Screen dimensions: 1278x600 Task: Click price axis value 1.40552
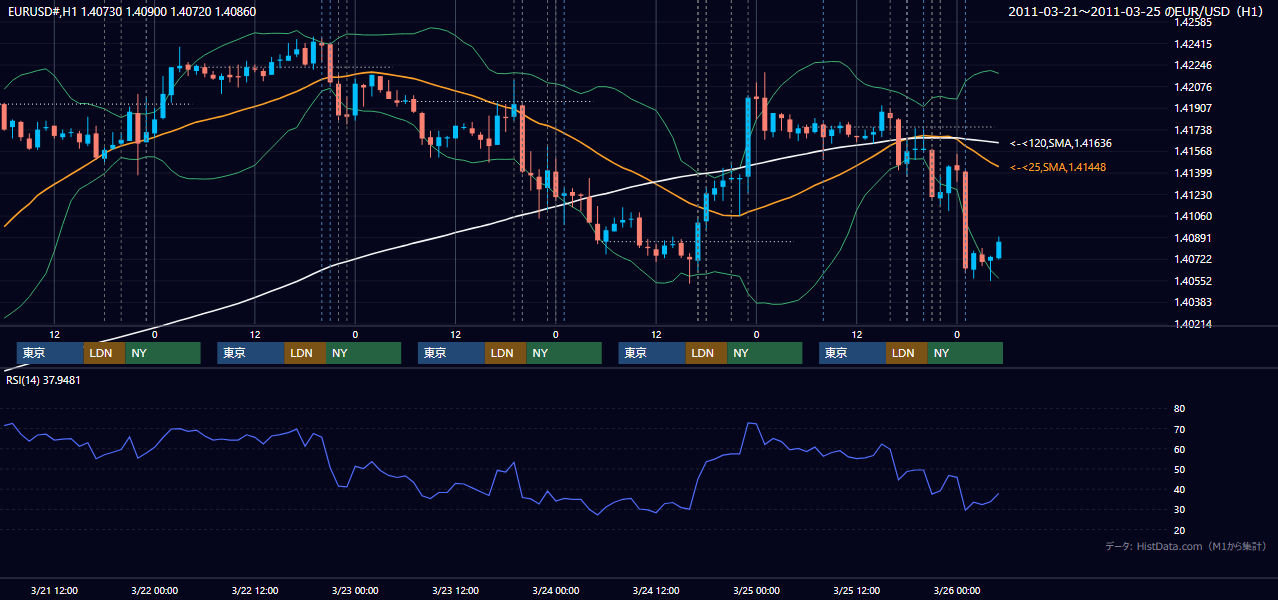tap(1193, 281)
